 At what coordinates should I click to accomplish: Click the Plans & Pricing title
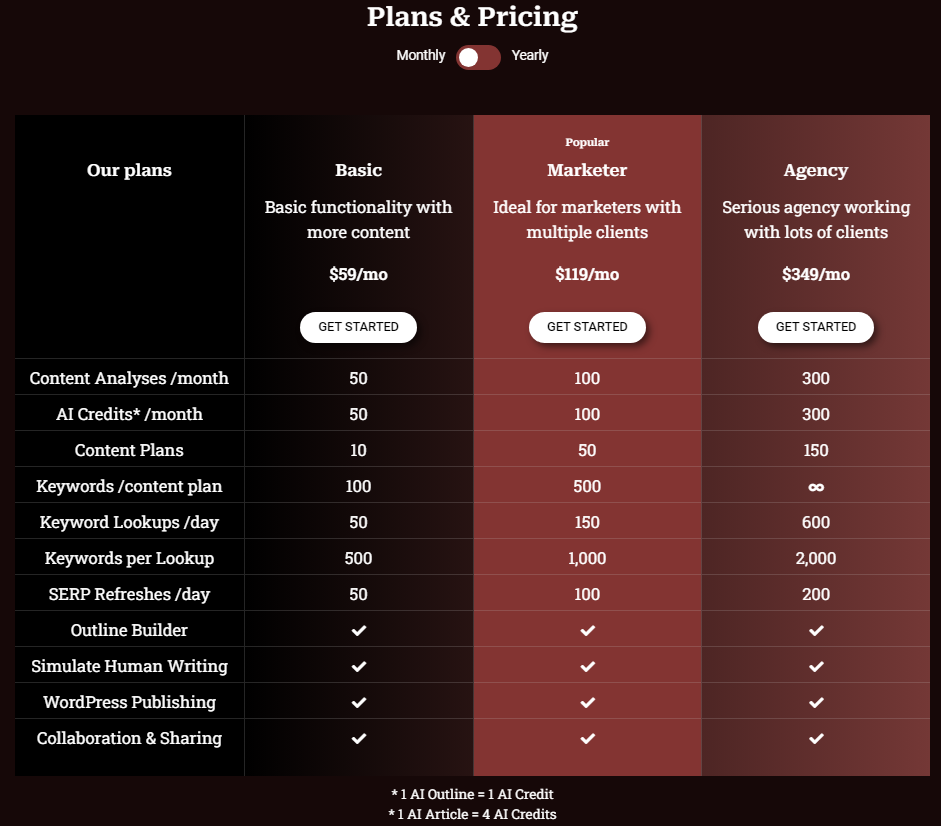pyautogui.click(x=472, y=17)
